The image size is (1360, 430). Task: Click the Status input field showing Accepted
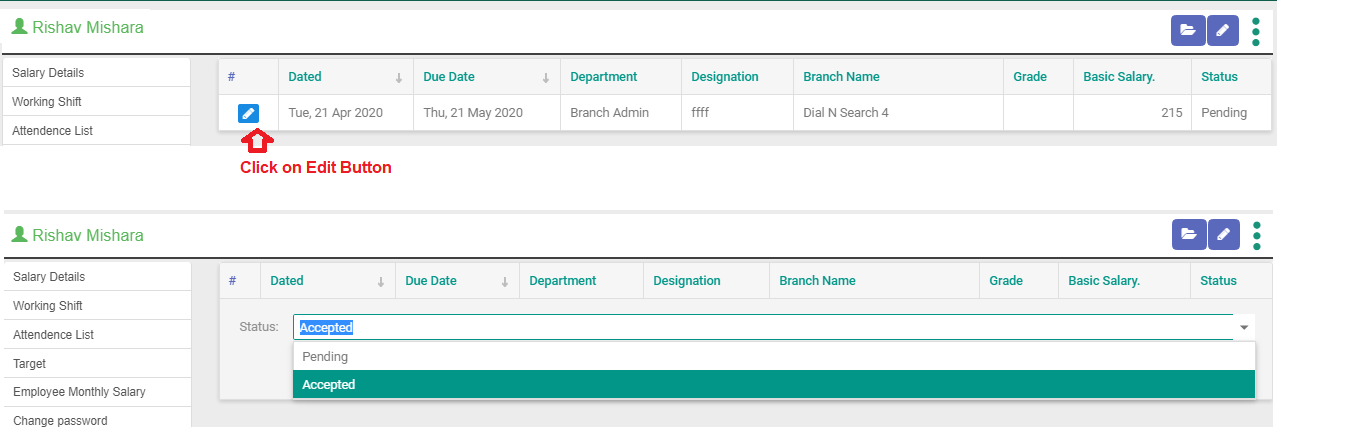760,328
